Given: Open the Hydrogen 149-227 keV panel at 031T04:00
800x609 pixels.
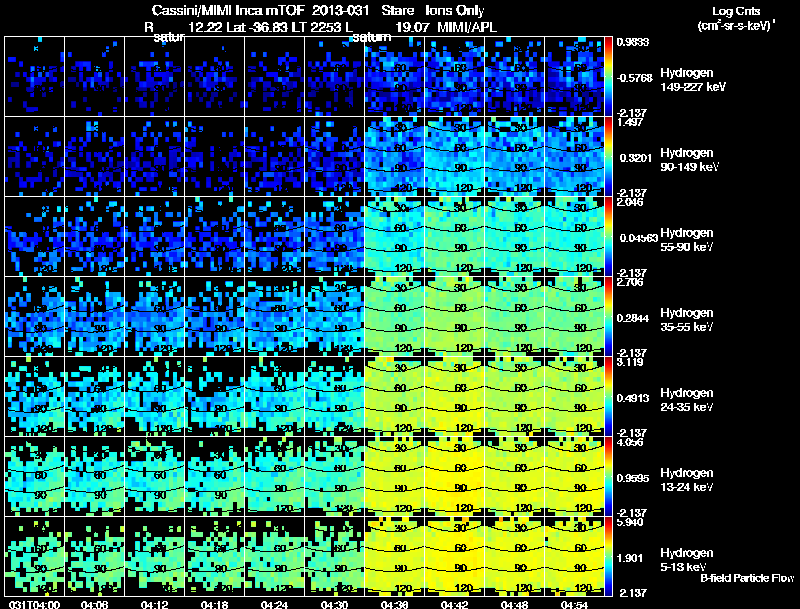Looking at the screenshot, I should 35,77.
